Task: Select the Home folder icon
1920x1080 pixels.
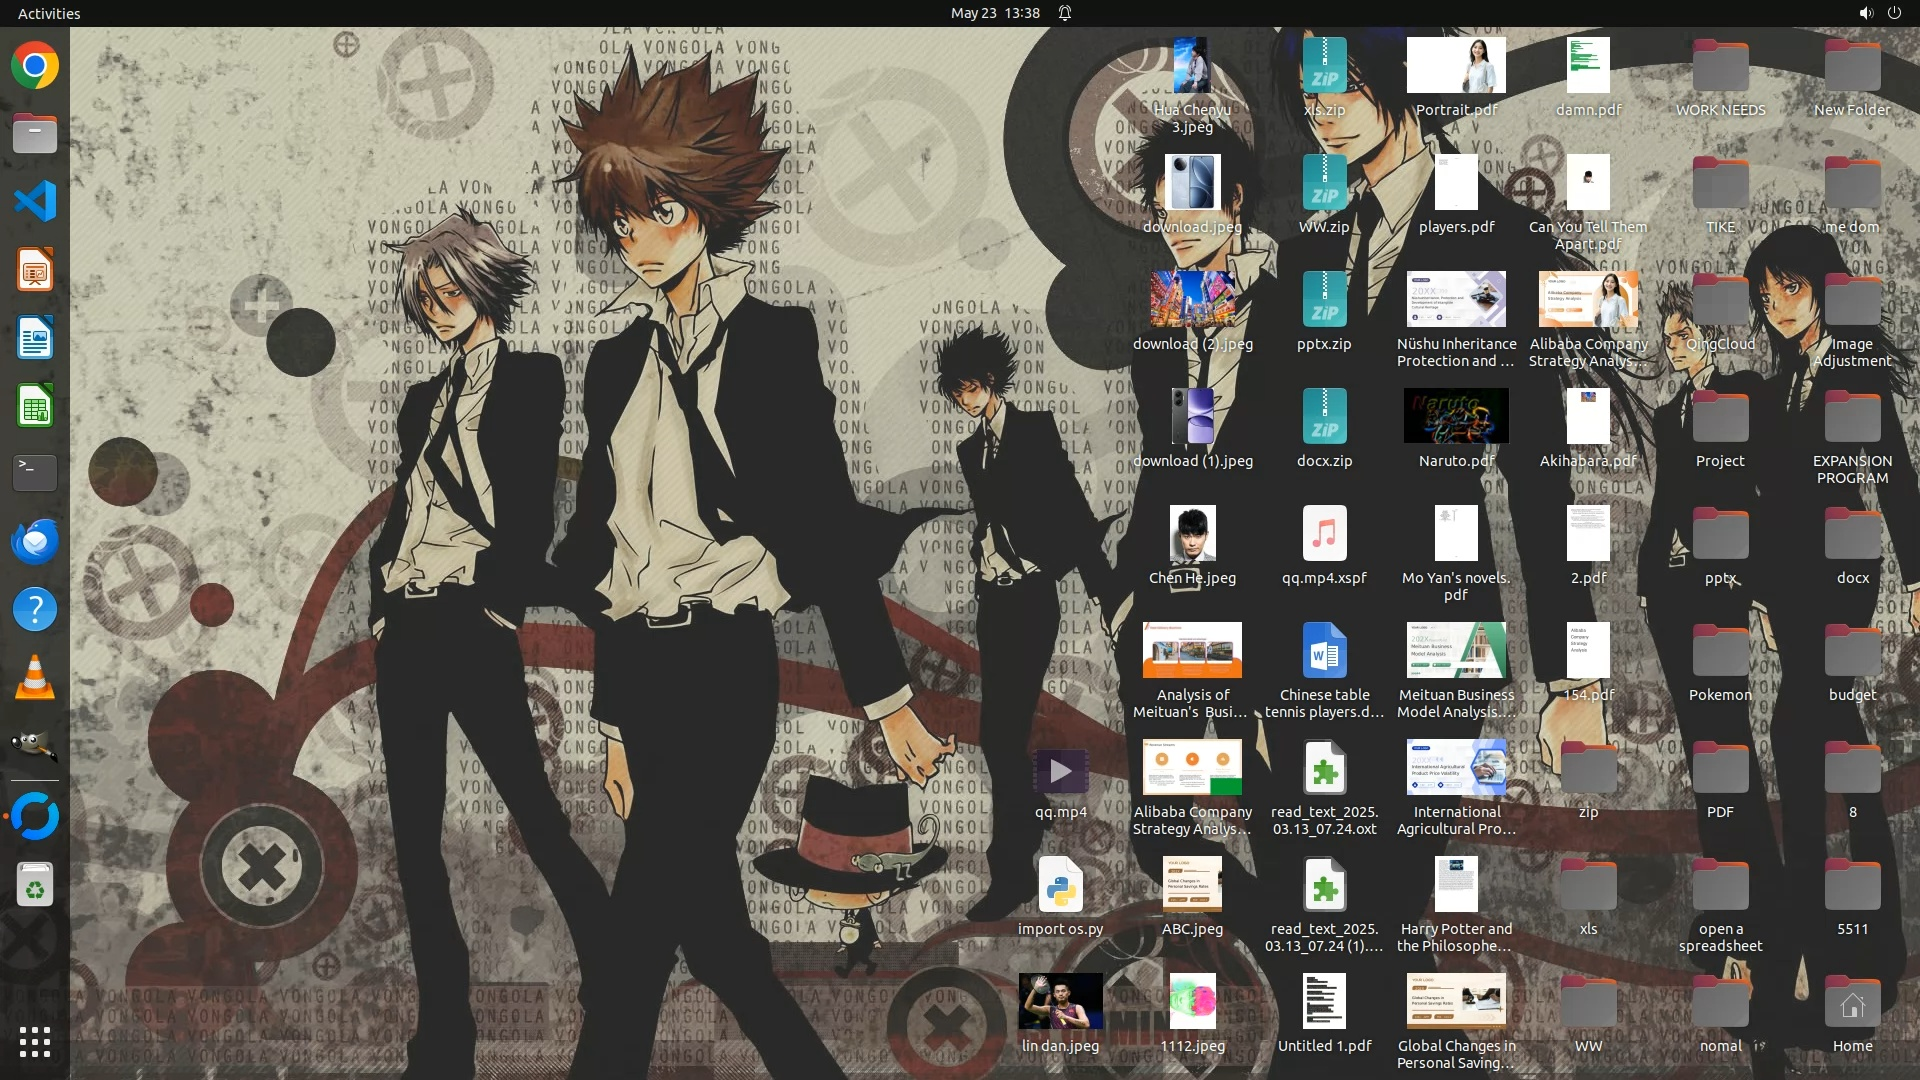Action: [1852, 1004]
